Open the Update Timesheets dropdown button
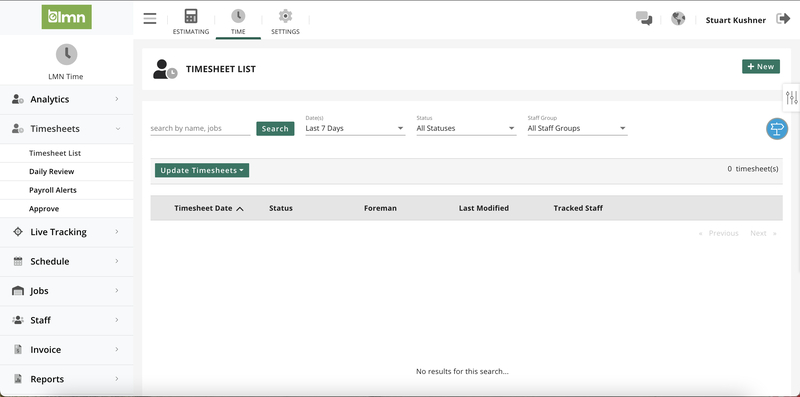This screenshot has width=800, height=397. click(x=202, y=170)
